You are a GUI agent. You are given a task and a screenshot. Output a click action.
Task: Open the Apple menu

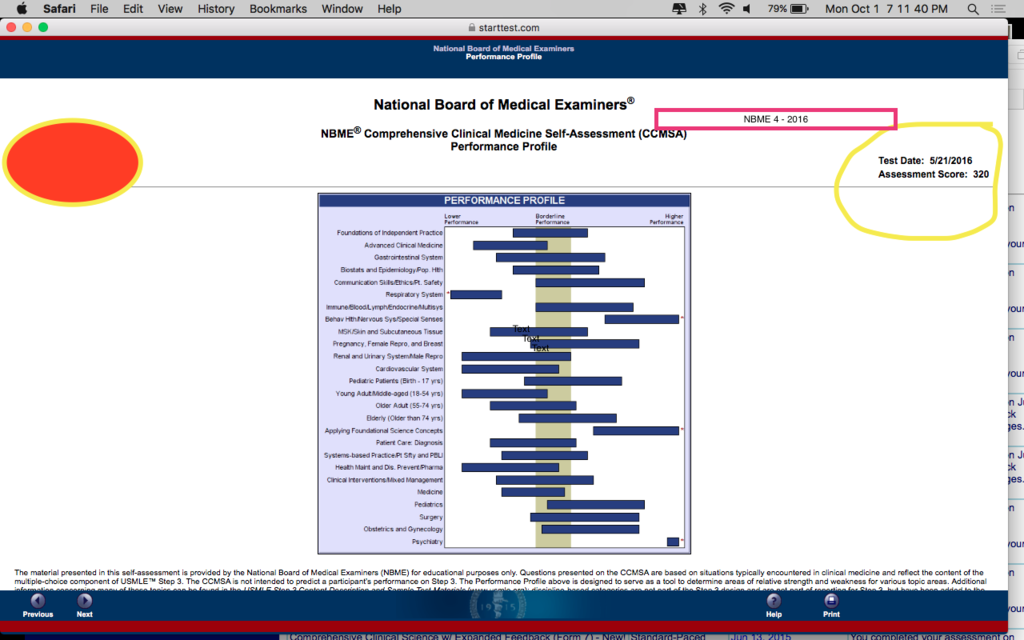[x=21, y=9]
